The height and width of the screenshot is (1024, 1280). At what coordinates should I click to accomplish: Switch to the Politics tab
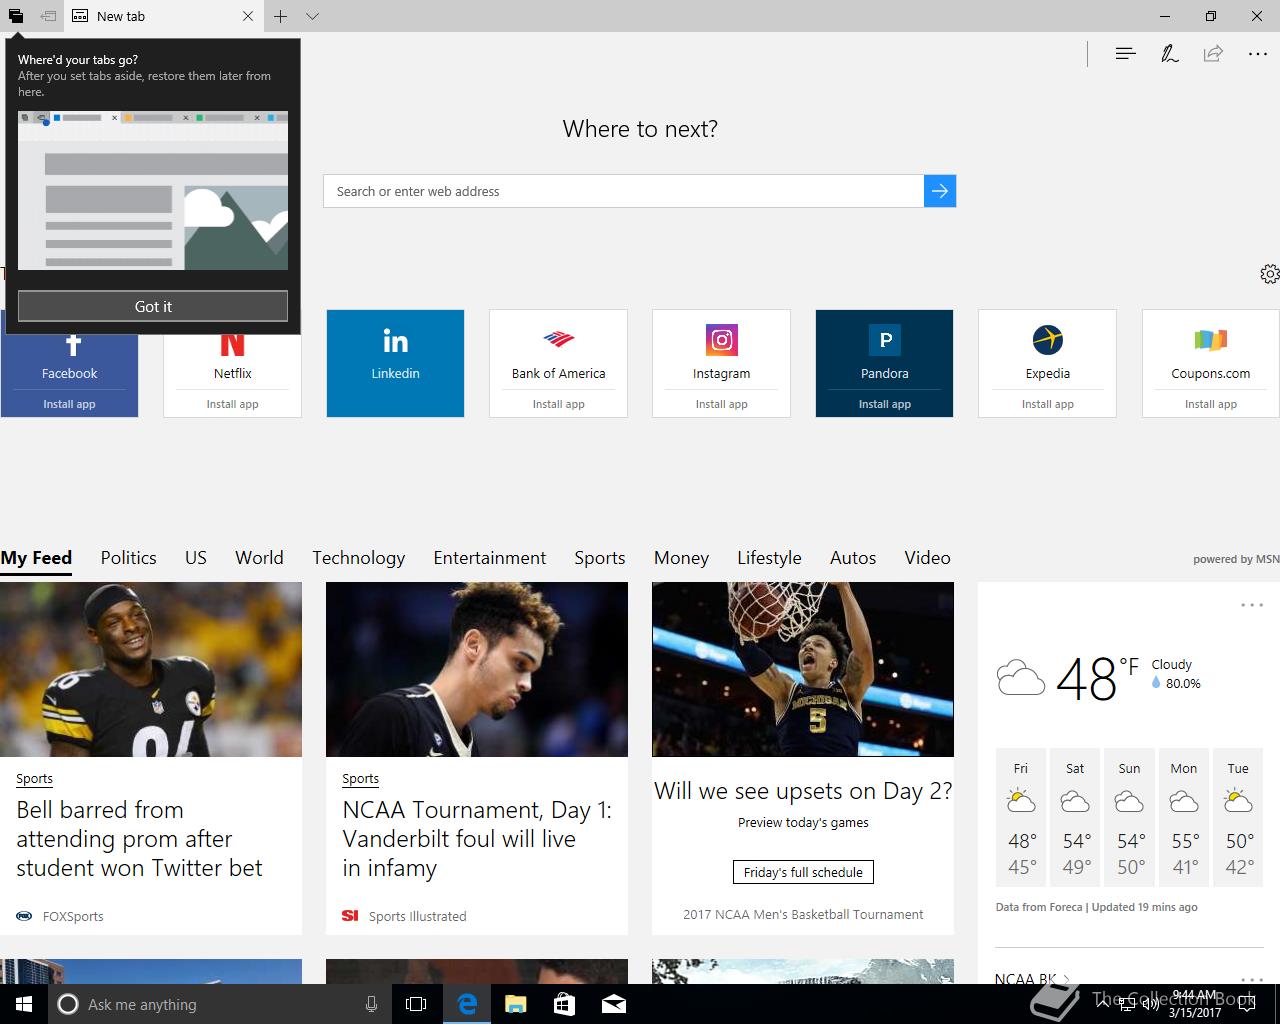click(128, 558)
